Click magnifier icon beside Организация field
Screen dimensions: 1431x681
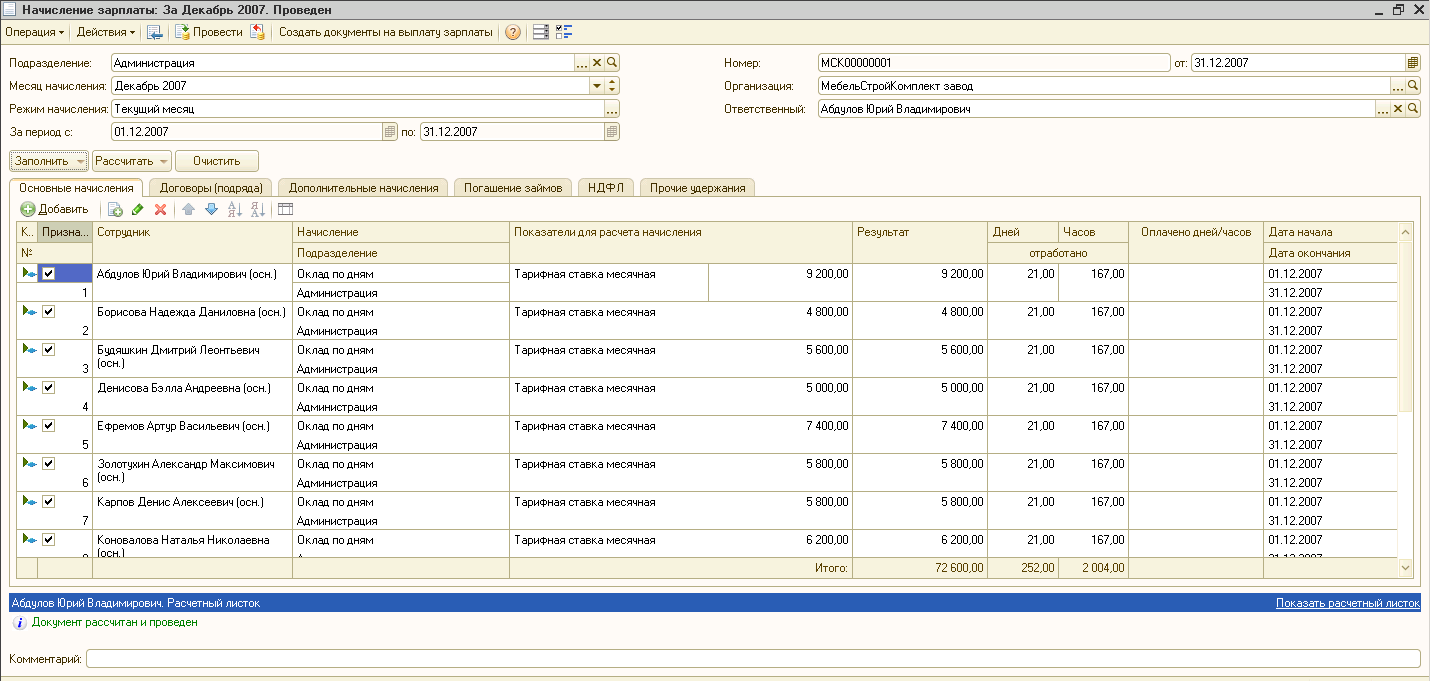[x=1413, y=86]
